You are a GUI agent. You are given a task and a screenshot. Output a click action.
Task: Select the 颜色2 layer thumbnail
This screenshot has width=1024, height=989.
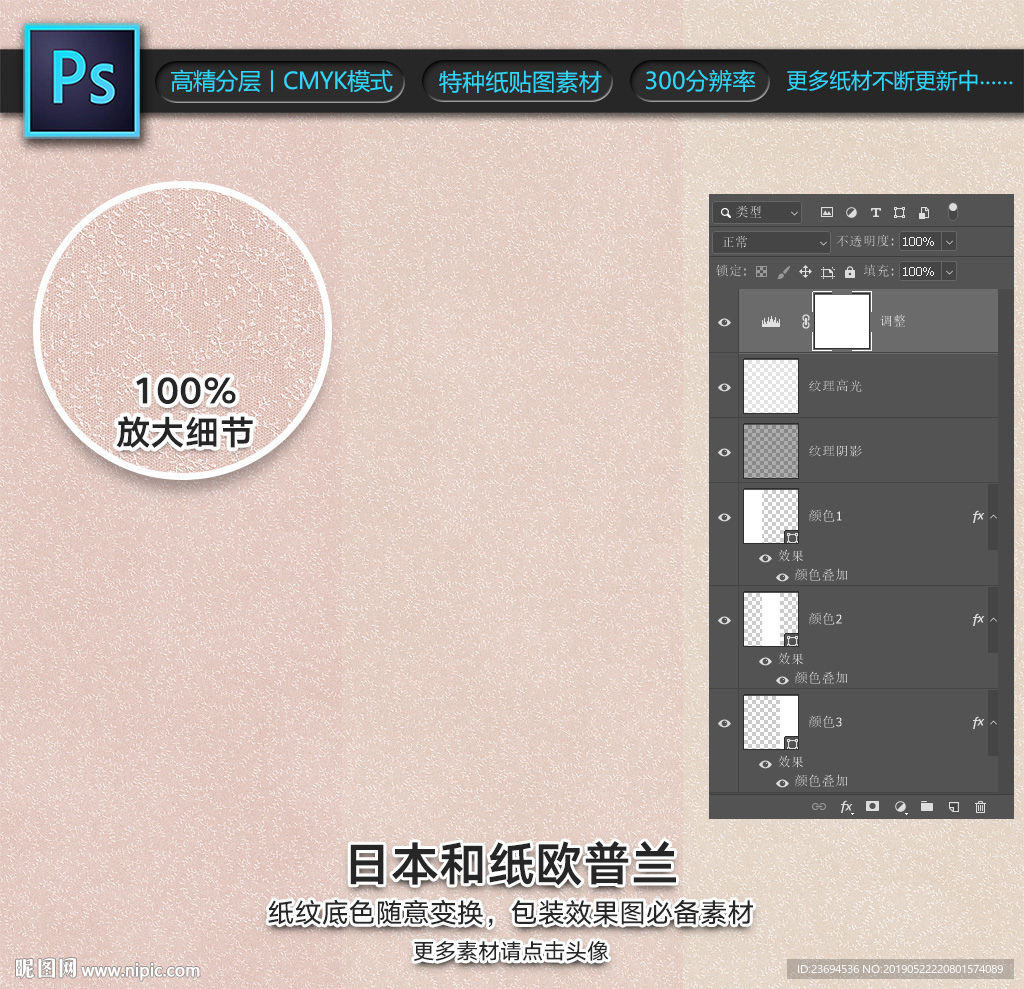[771, 619]
